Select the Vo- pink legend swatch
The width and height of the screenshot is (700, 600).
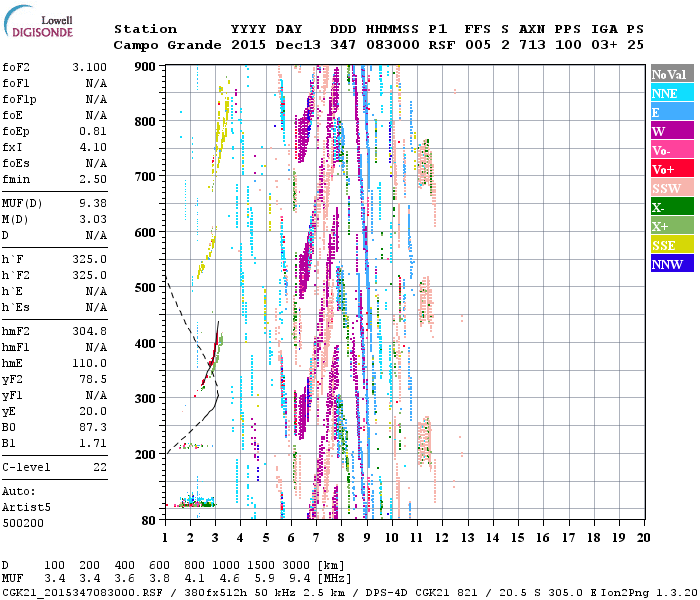pos(672,150)
